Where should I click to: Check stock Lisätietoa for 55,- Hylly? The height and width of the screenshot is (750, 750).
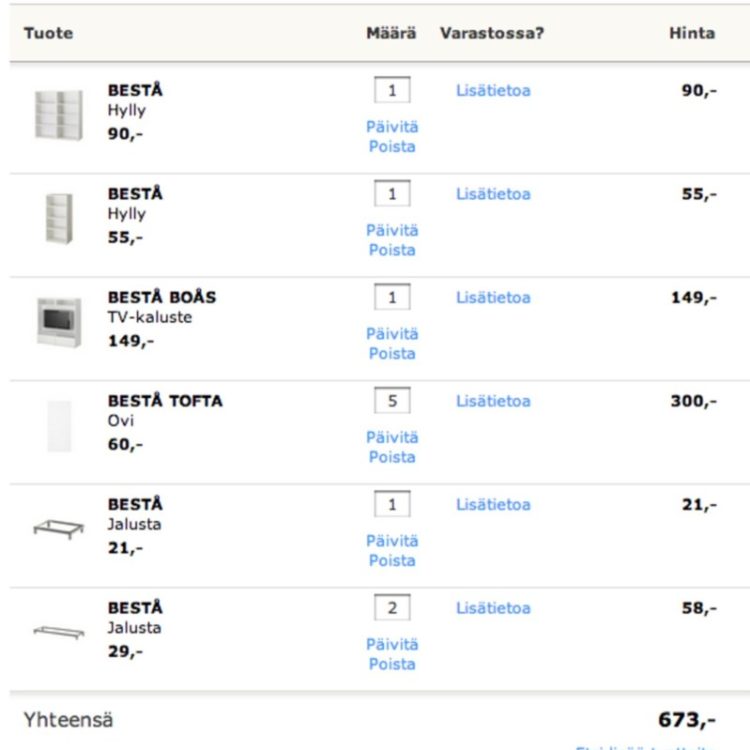[493, 194]
